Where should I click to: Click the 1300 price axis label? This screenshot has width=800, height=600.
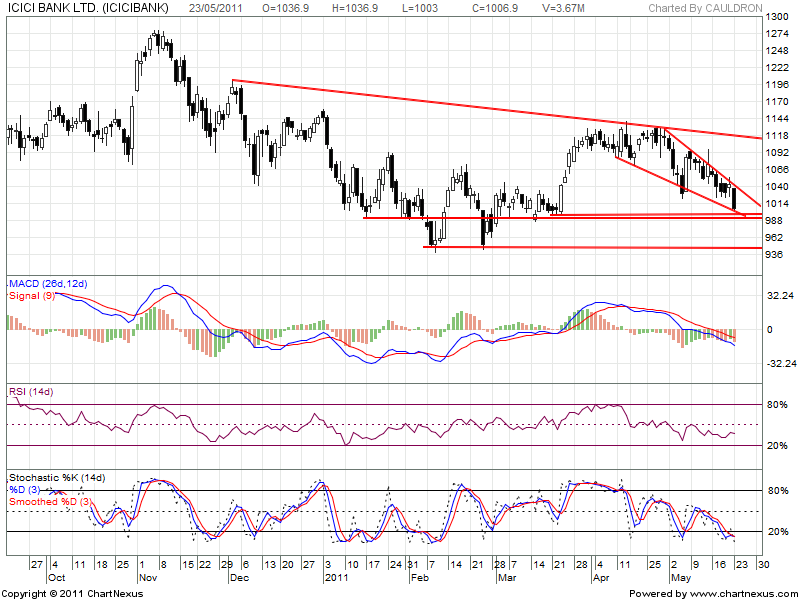coord(775,18)
